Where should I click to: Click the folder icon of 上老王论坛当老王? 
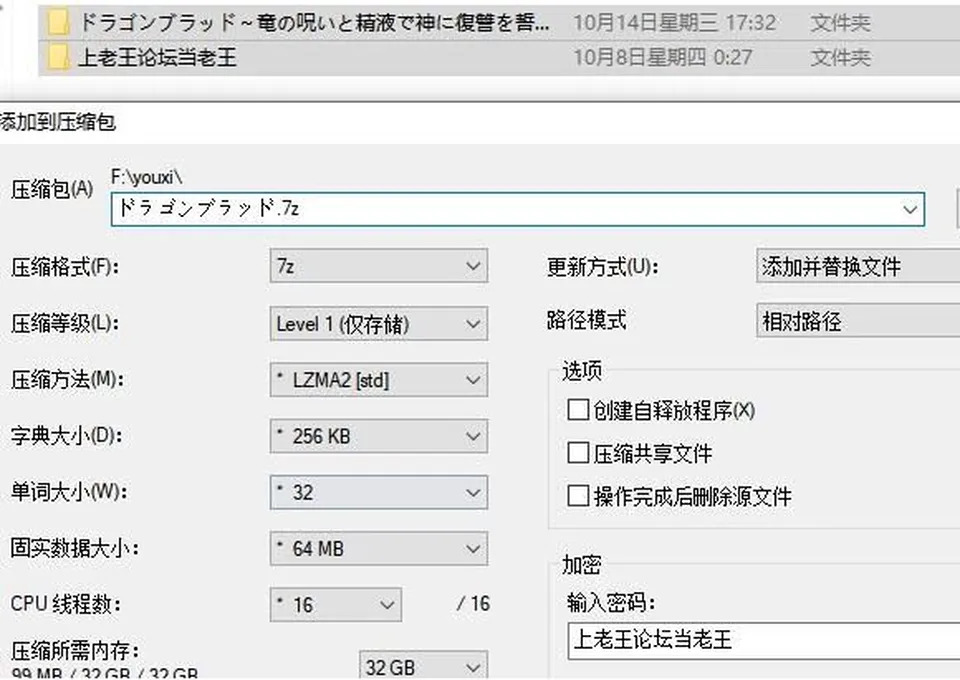pos(58,58)
